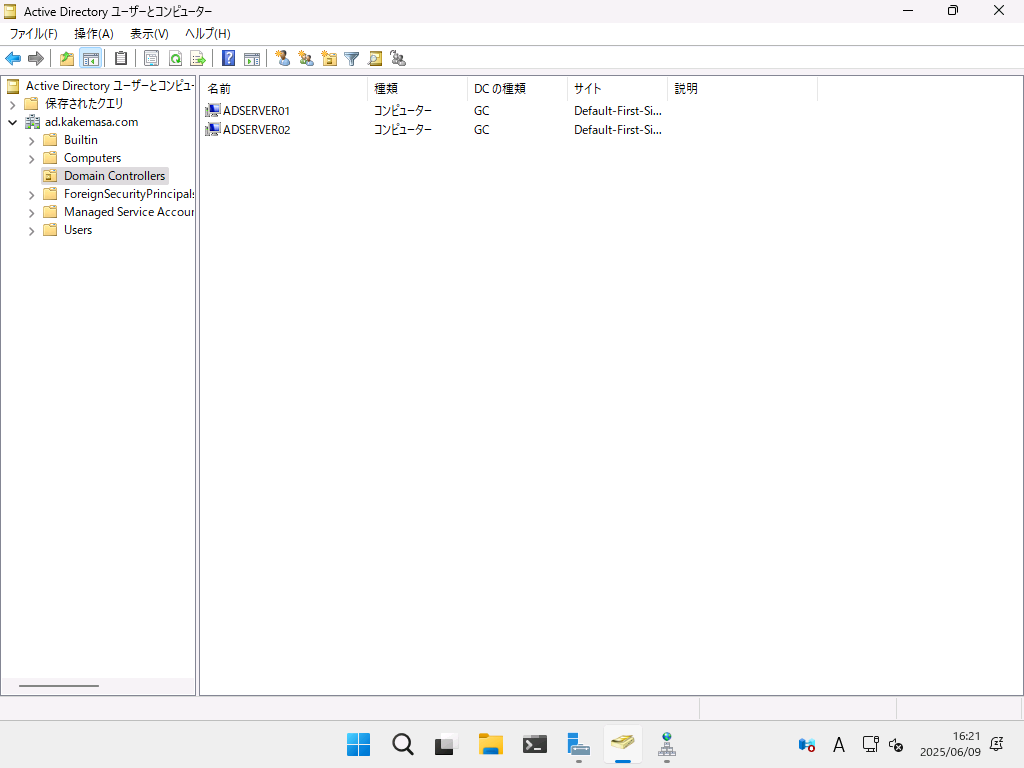Screen dimensions: 1024x768
Task: Click the ADSERVER02 computer icon
Action: pos(212,129)
